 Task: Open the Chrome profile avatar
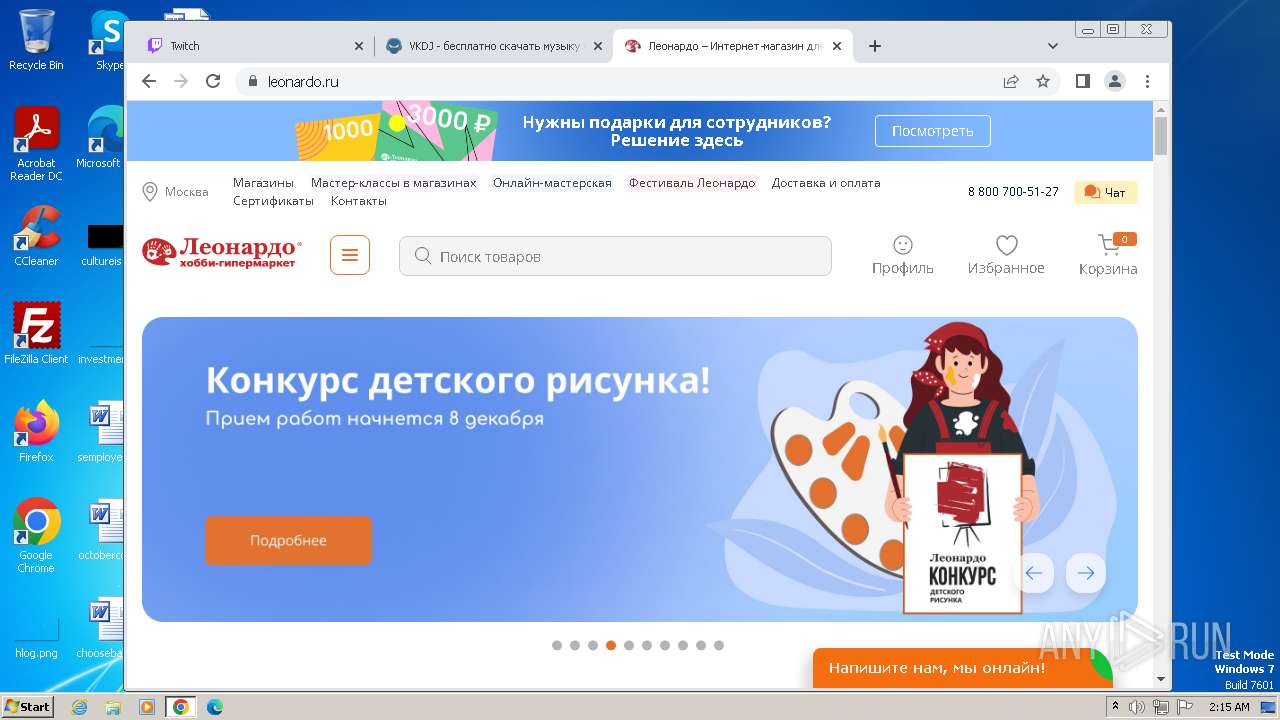tap(1115, 81)
